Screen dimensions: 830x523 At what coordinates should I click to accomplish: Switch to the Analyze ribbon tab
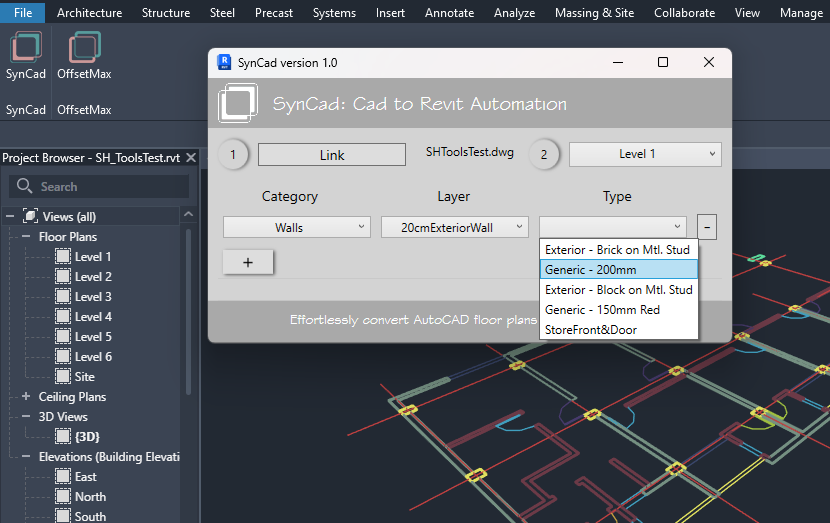pos(515,13)
